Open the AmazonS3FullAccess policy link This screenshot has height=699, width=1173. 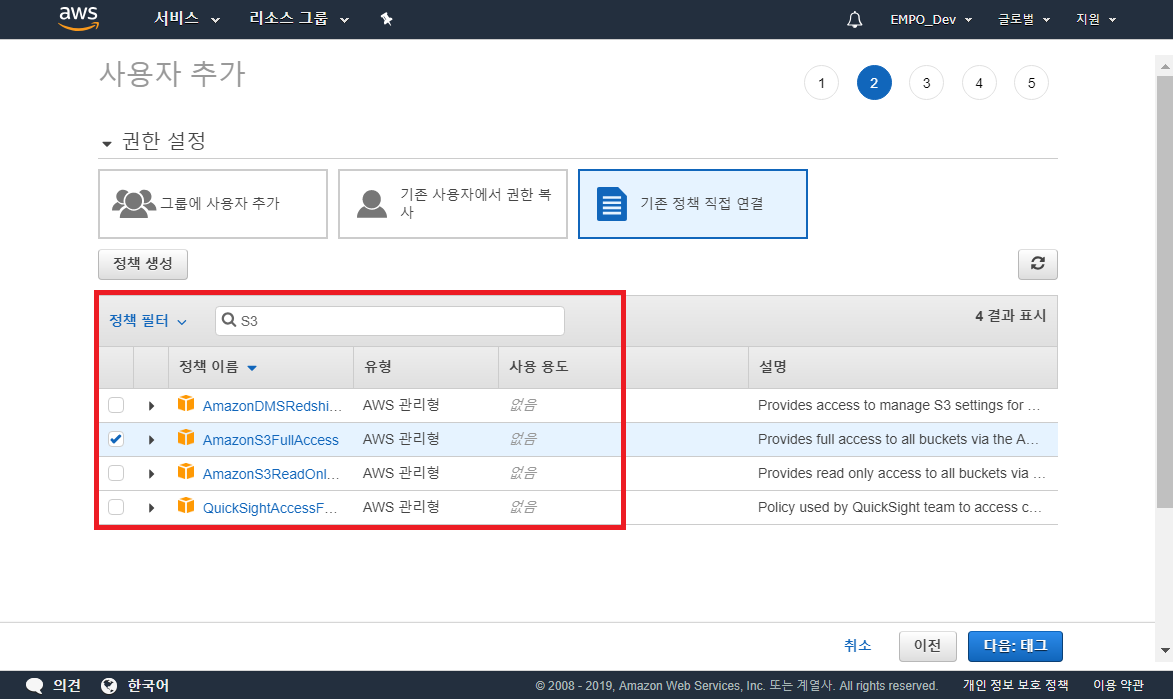tap(271, 440)
